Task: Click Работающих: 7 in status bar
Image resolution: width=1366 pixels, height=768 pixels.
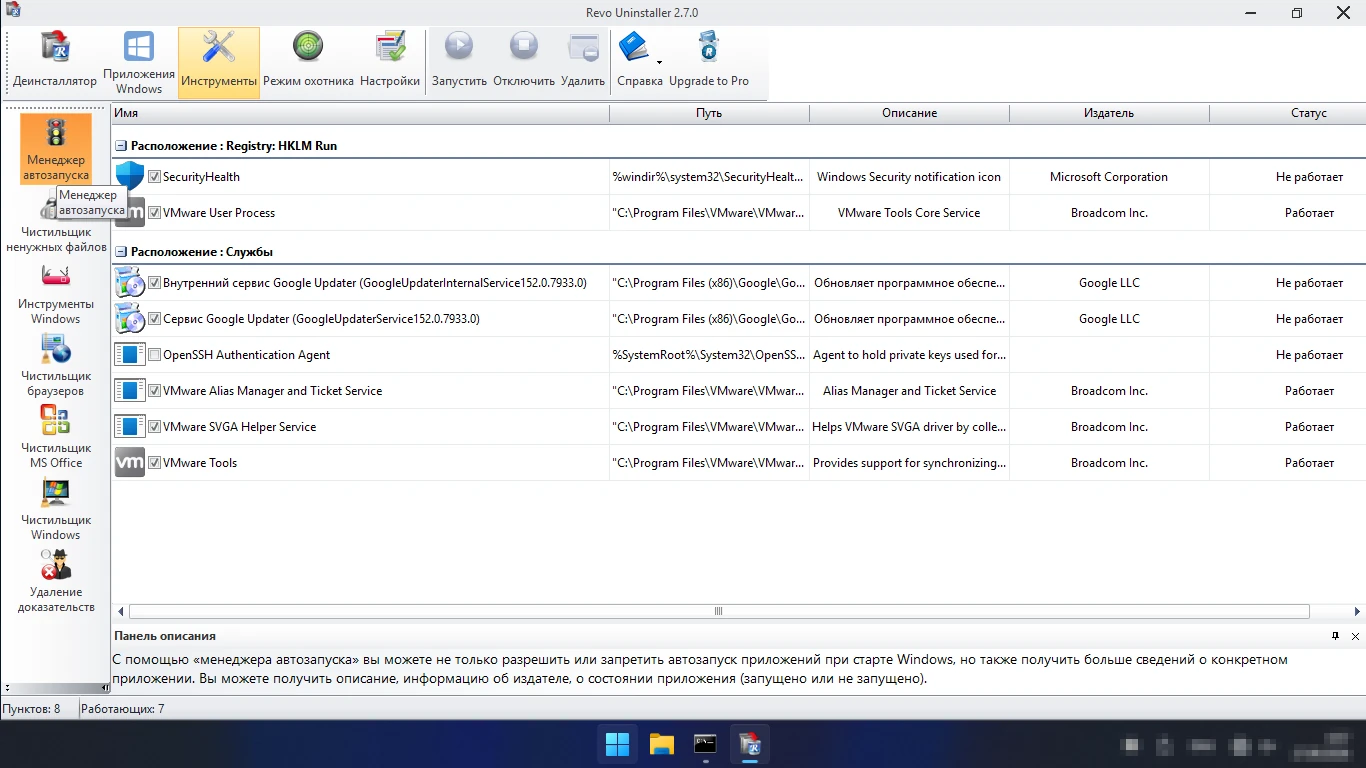Action: point(123,709)
